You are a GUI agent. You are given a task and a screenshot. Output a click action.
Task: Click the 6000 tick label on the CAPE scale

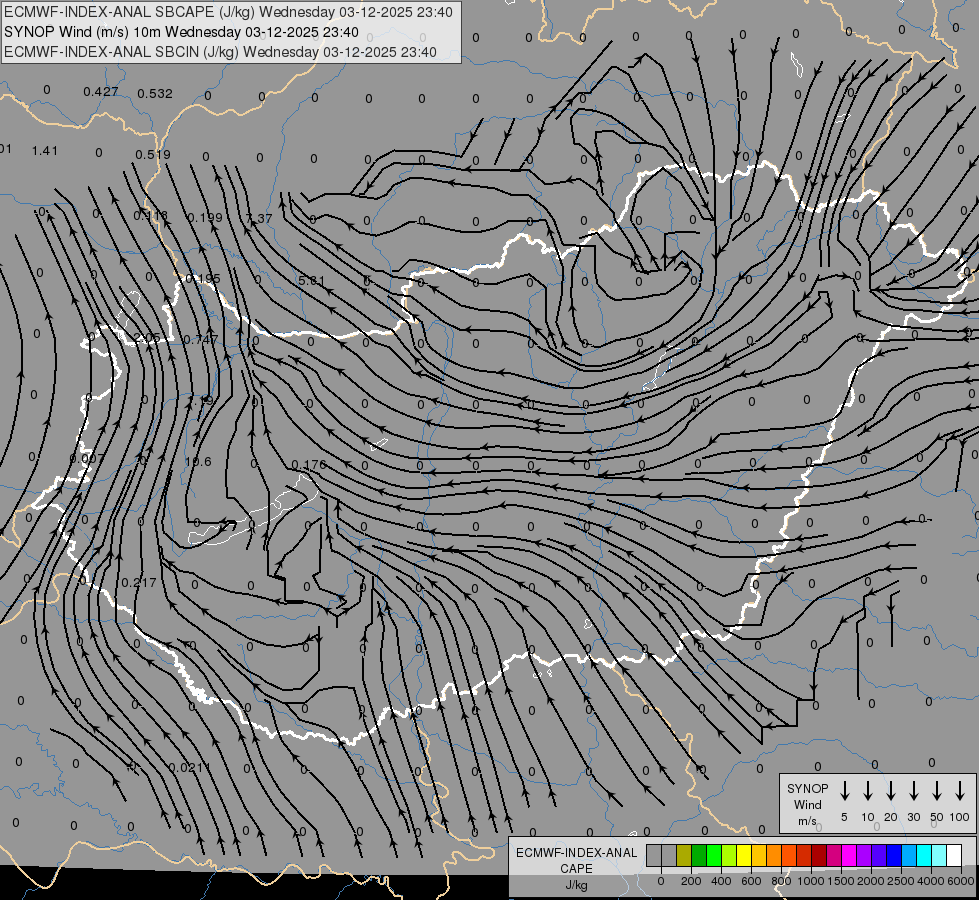(x=961, y=881)
